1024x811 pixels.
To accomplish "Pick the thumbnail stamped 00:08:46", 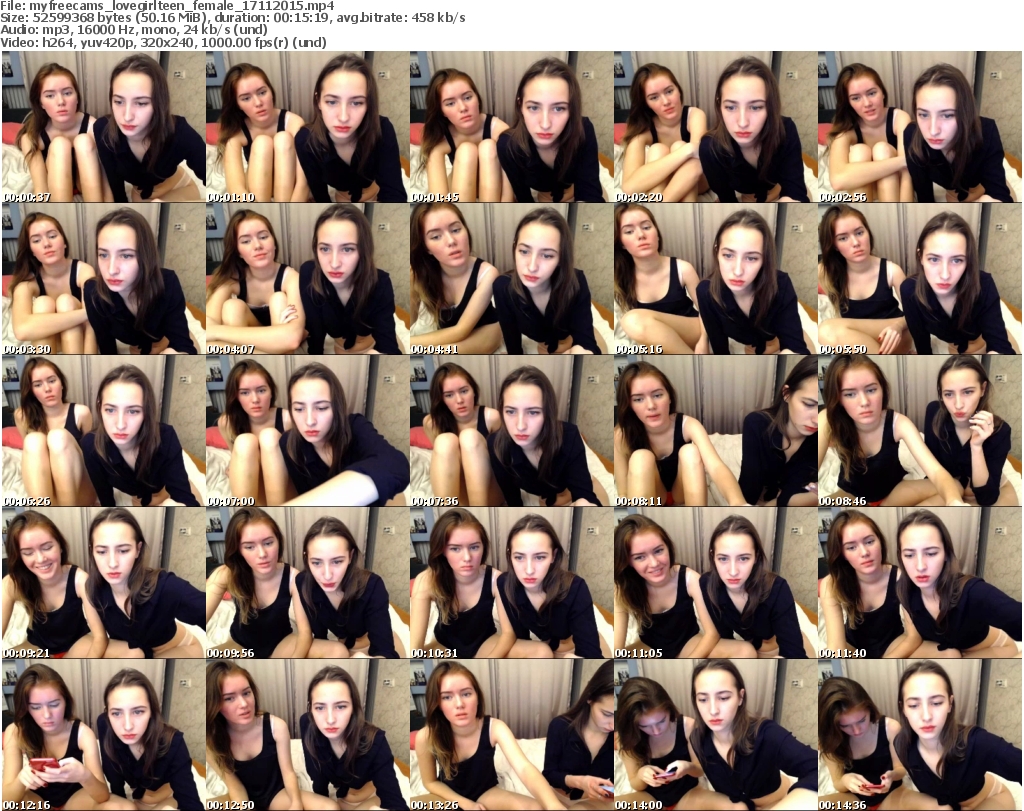I will [x=920, y=431].
